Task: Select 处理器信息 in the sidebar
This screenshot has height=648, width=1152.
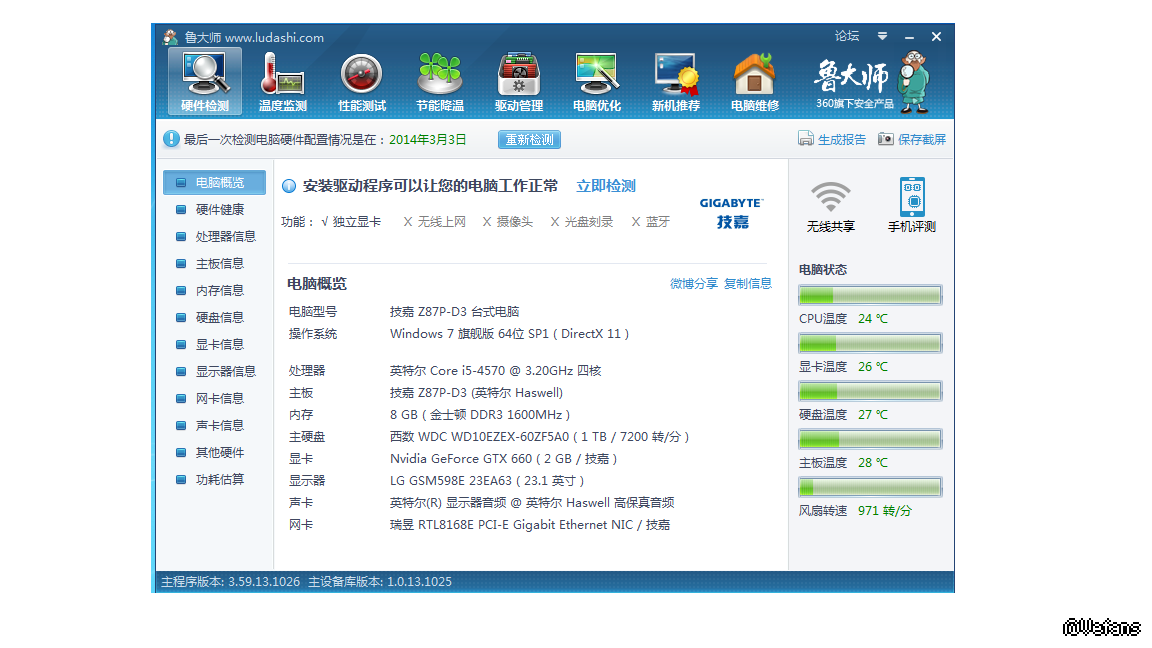Action: (225, 237)
